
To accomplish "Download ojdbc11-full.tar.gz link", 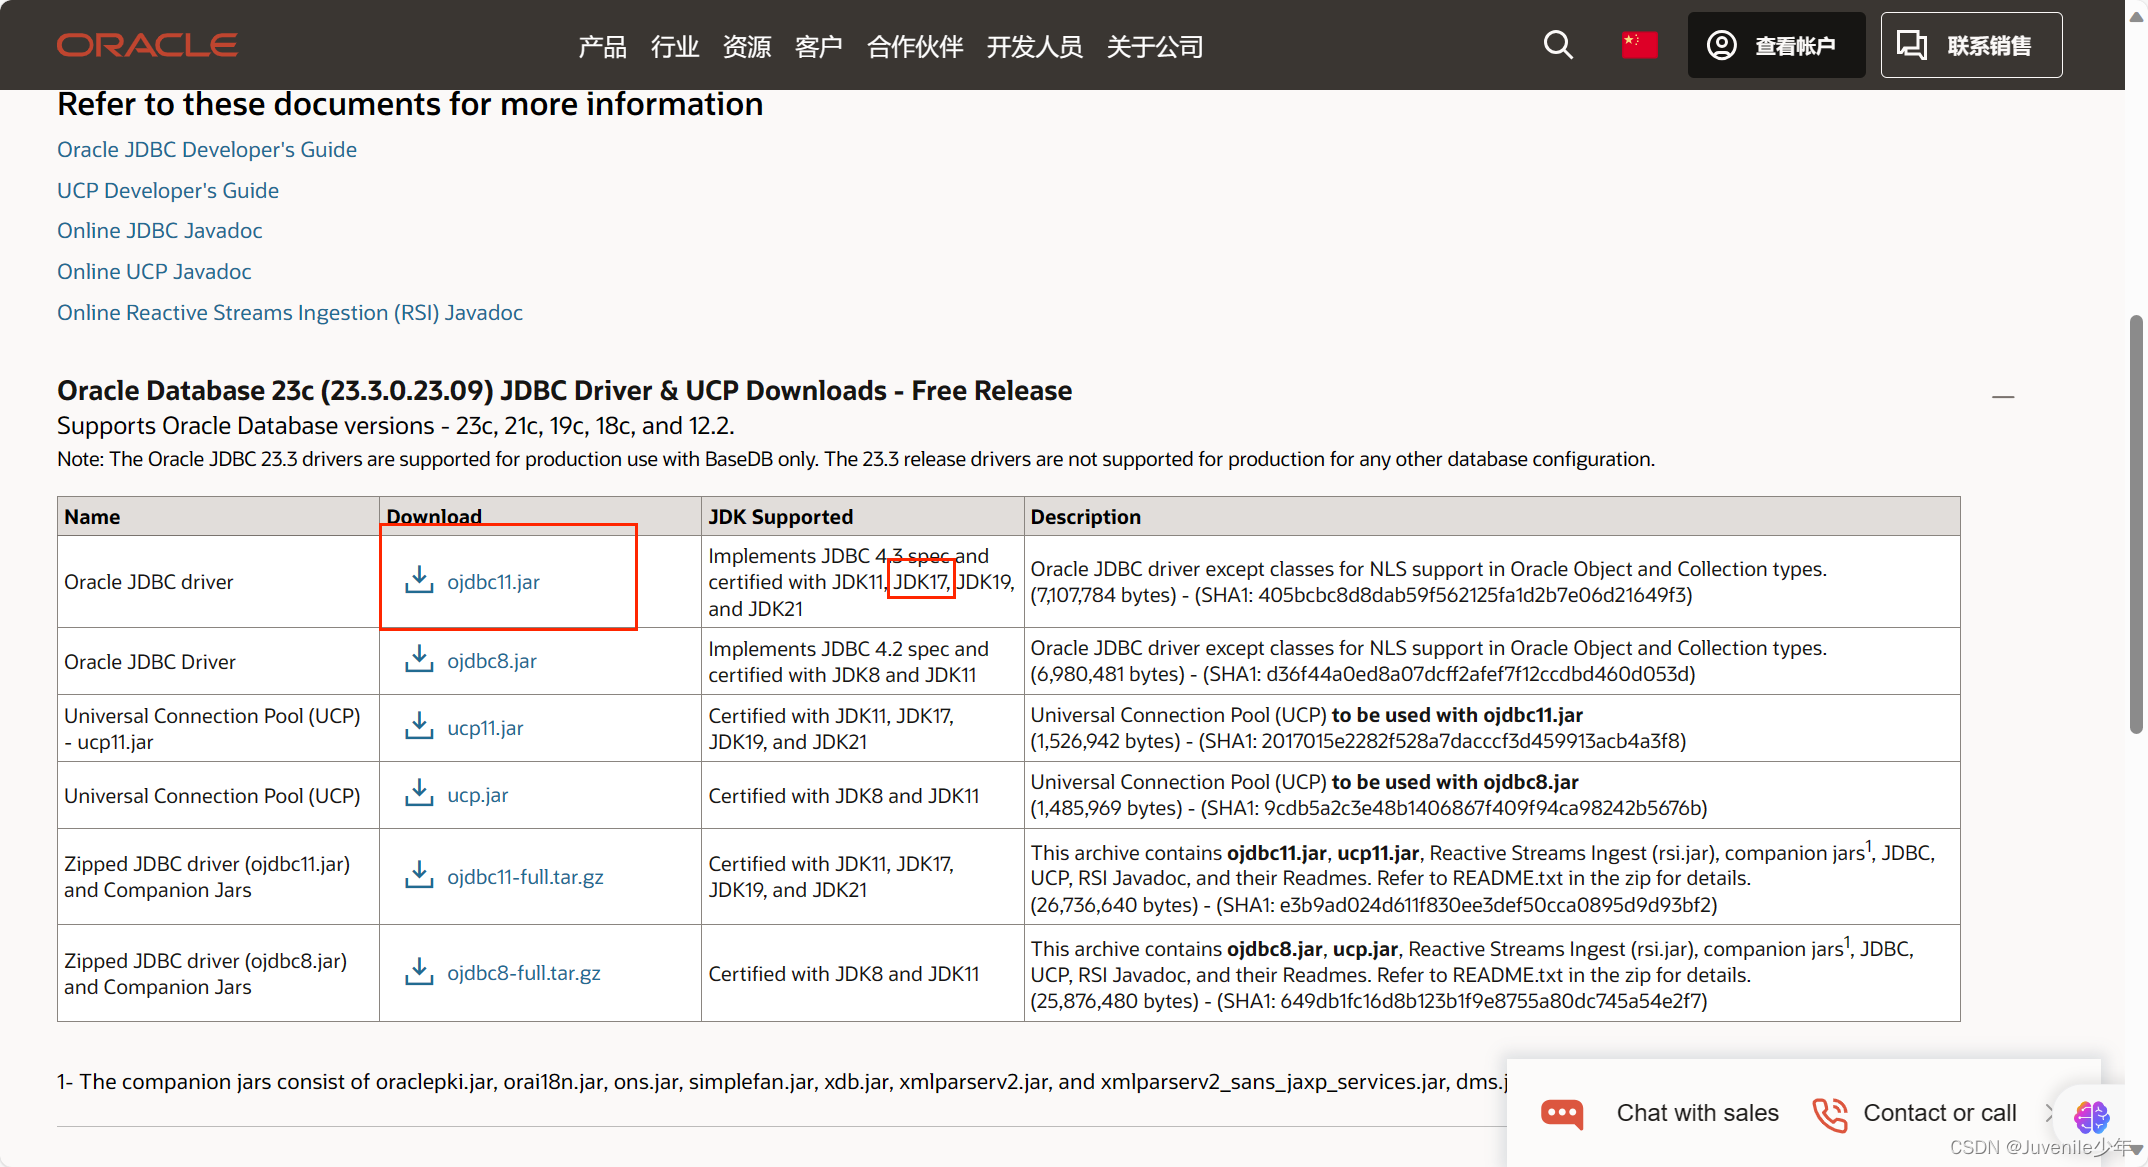I will [x=525, y=877].
